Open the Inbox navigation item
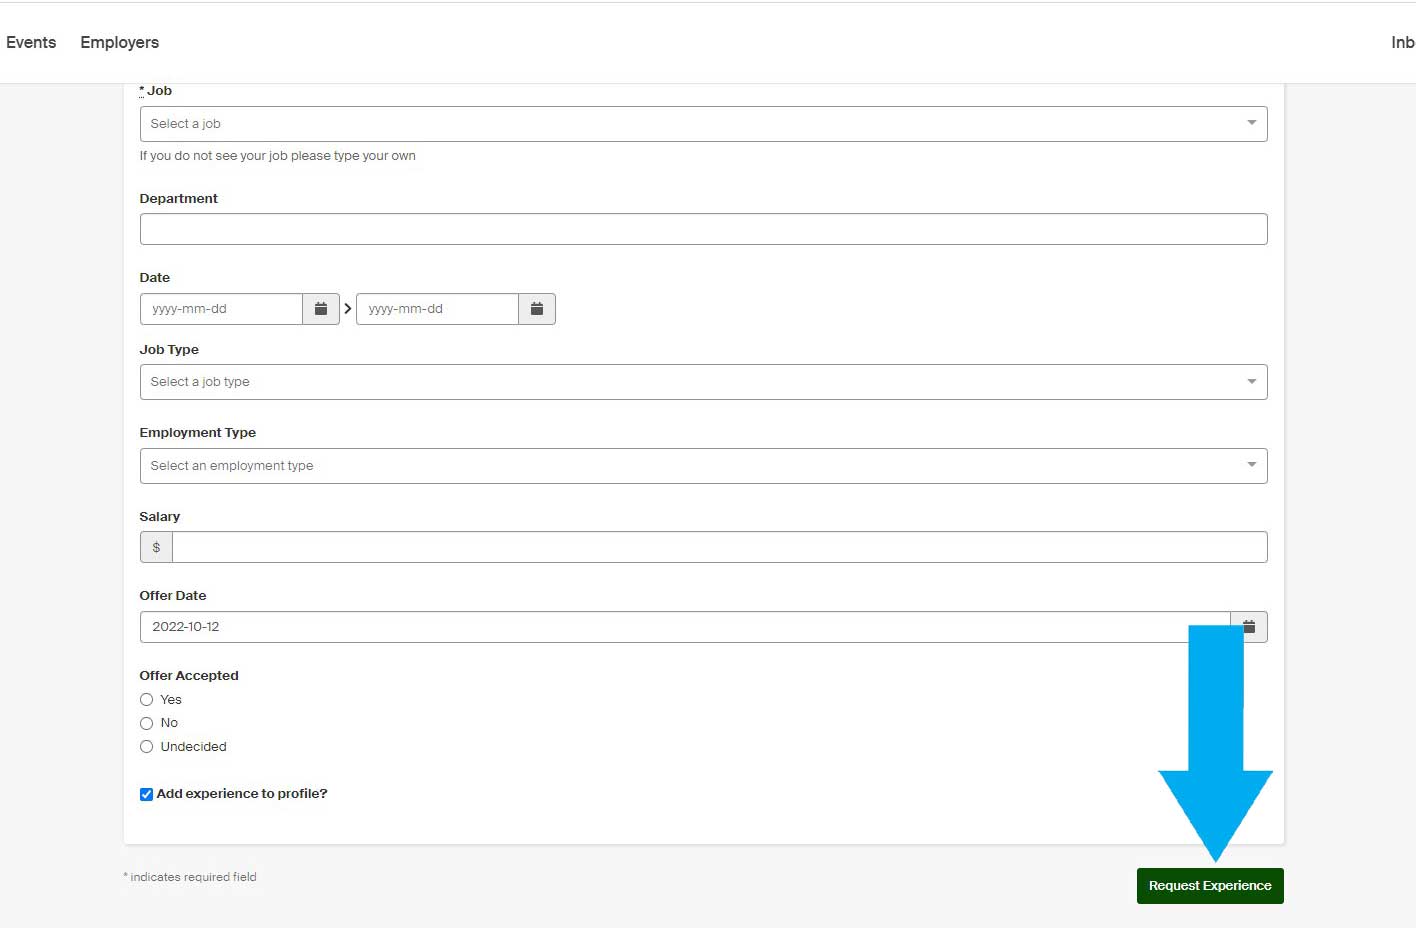This screenshot has height=928, width=1416. click(x=1402, y=42)
